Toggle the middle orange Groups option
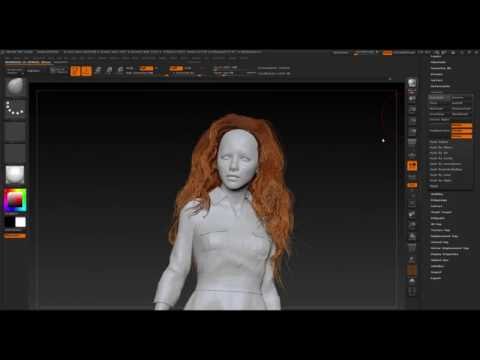The width and height of the screenshot is (480, 360). pos(461,131)
